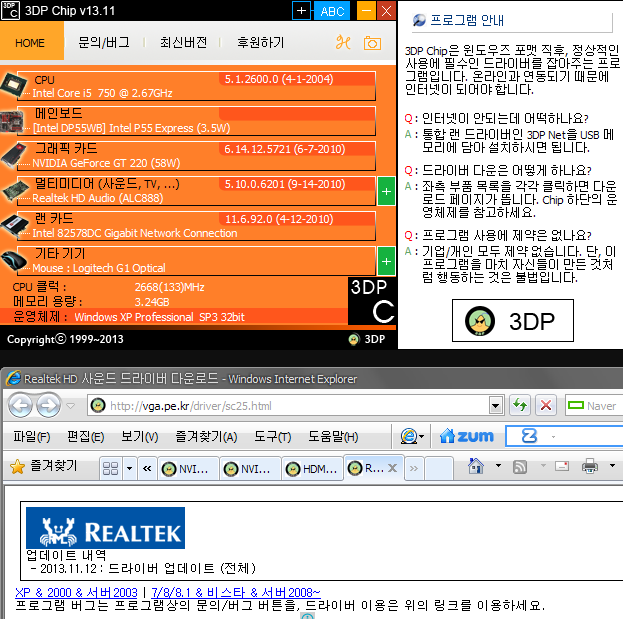The image size is (623, 619).
Task: Click the blank new tab button
Action: point(439,468)
